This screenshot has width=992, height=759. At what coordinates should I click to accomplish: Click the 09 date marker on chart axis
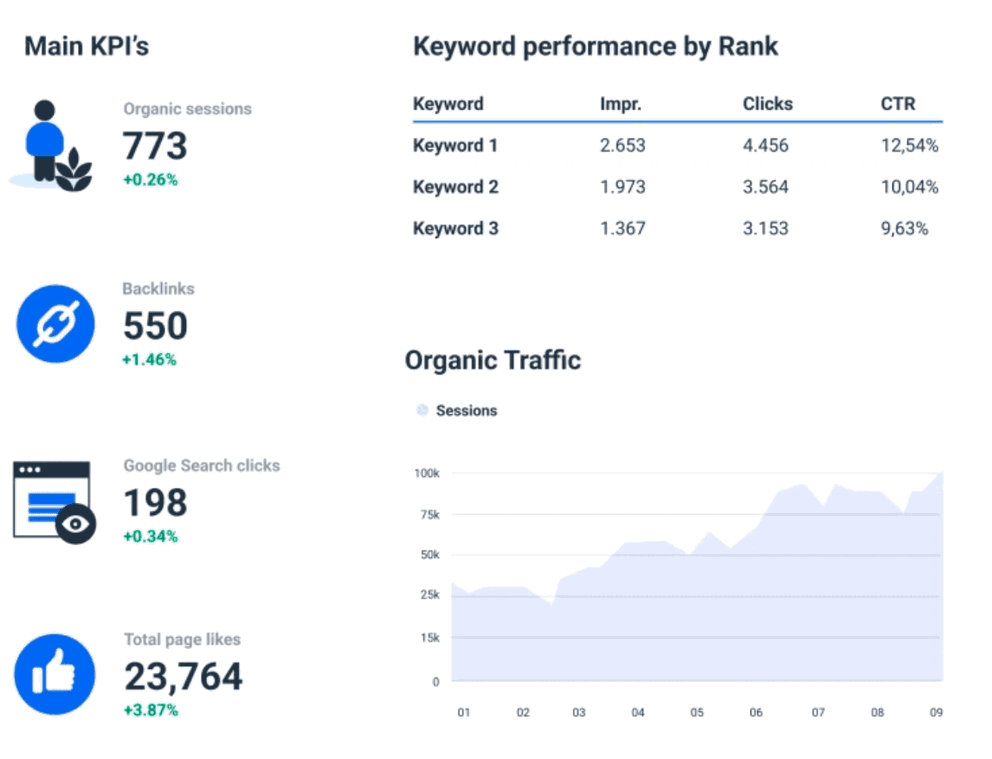pyautogui.click(x=936, y=713)
